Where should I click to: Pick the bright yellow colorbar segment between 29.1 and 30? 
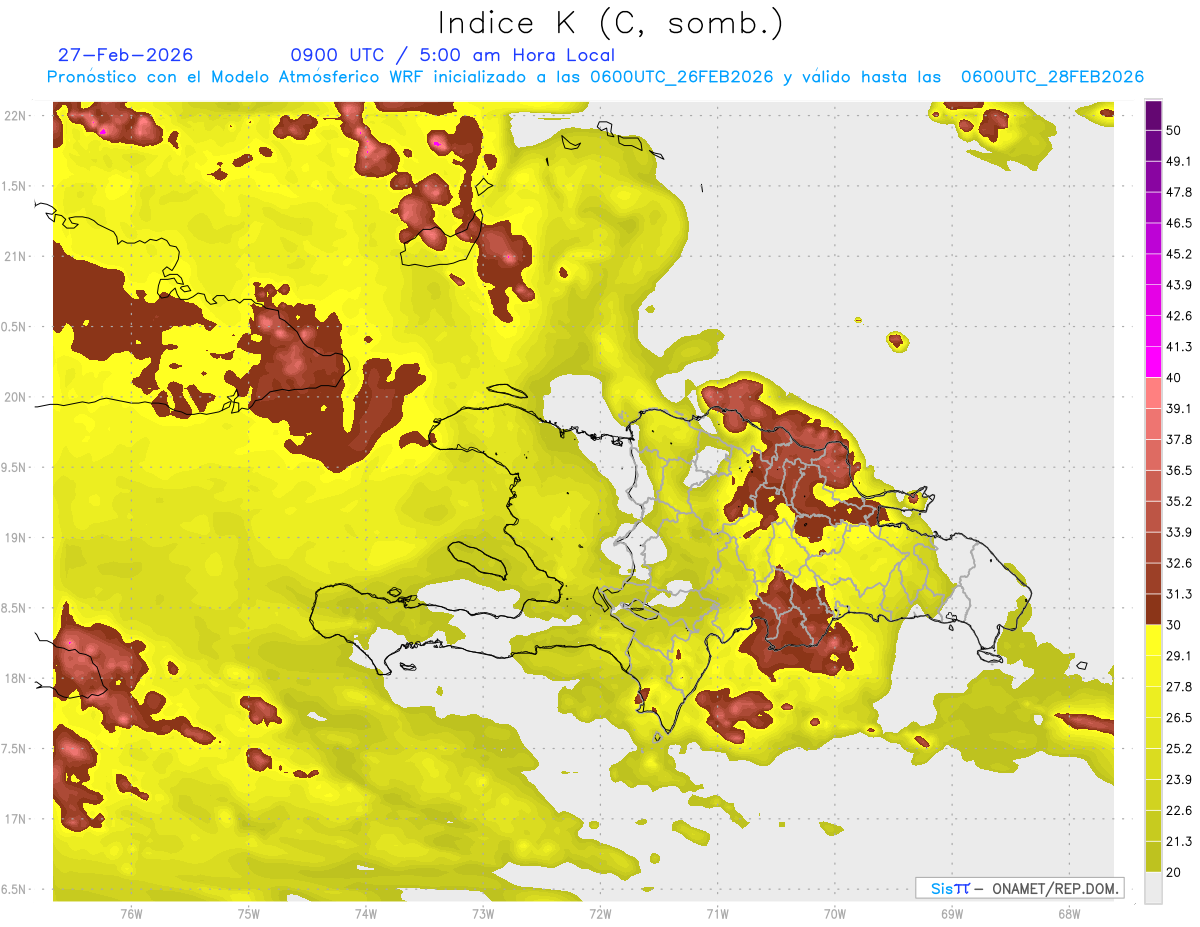(x=1153, y=640)
